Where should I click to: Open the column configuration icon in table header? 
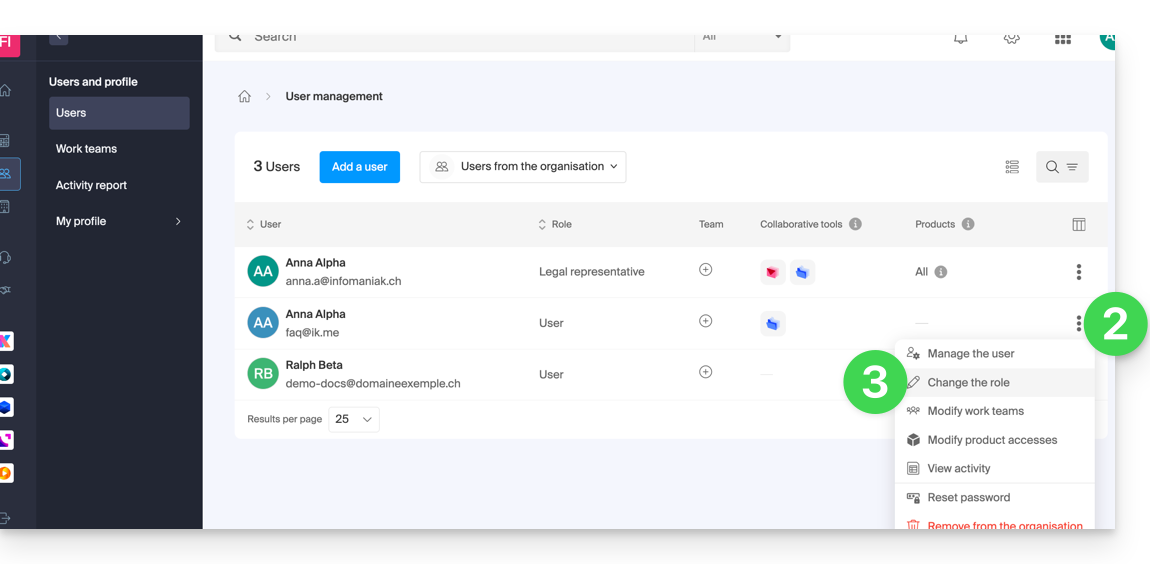pos(1079,224)
